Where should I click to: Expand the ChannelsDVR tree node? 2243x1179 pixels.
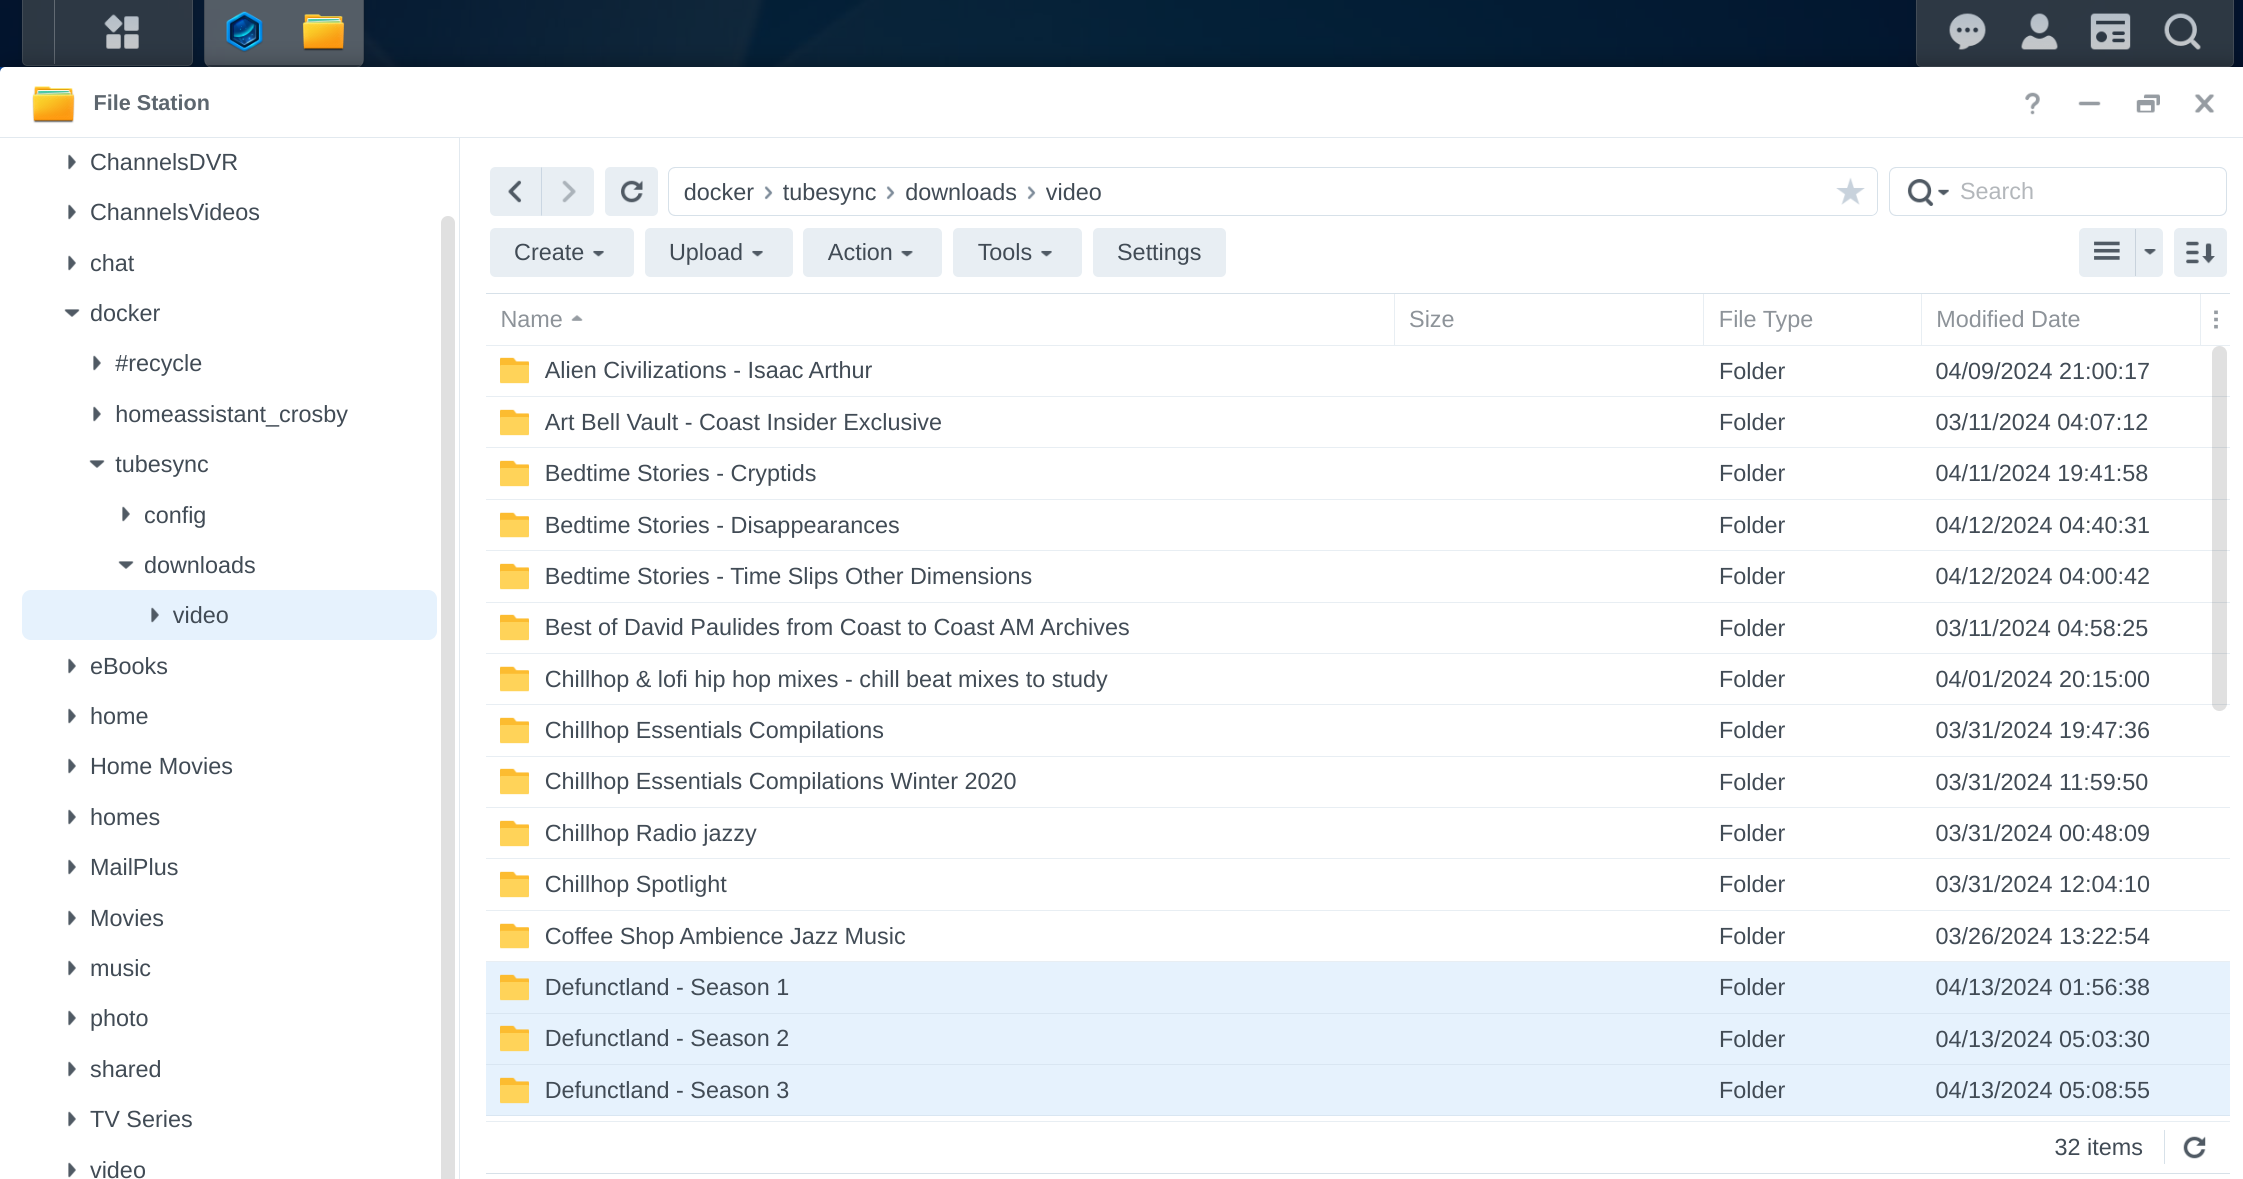(72, 162)
